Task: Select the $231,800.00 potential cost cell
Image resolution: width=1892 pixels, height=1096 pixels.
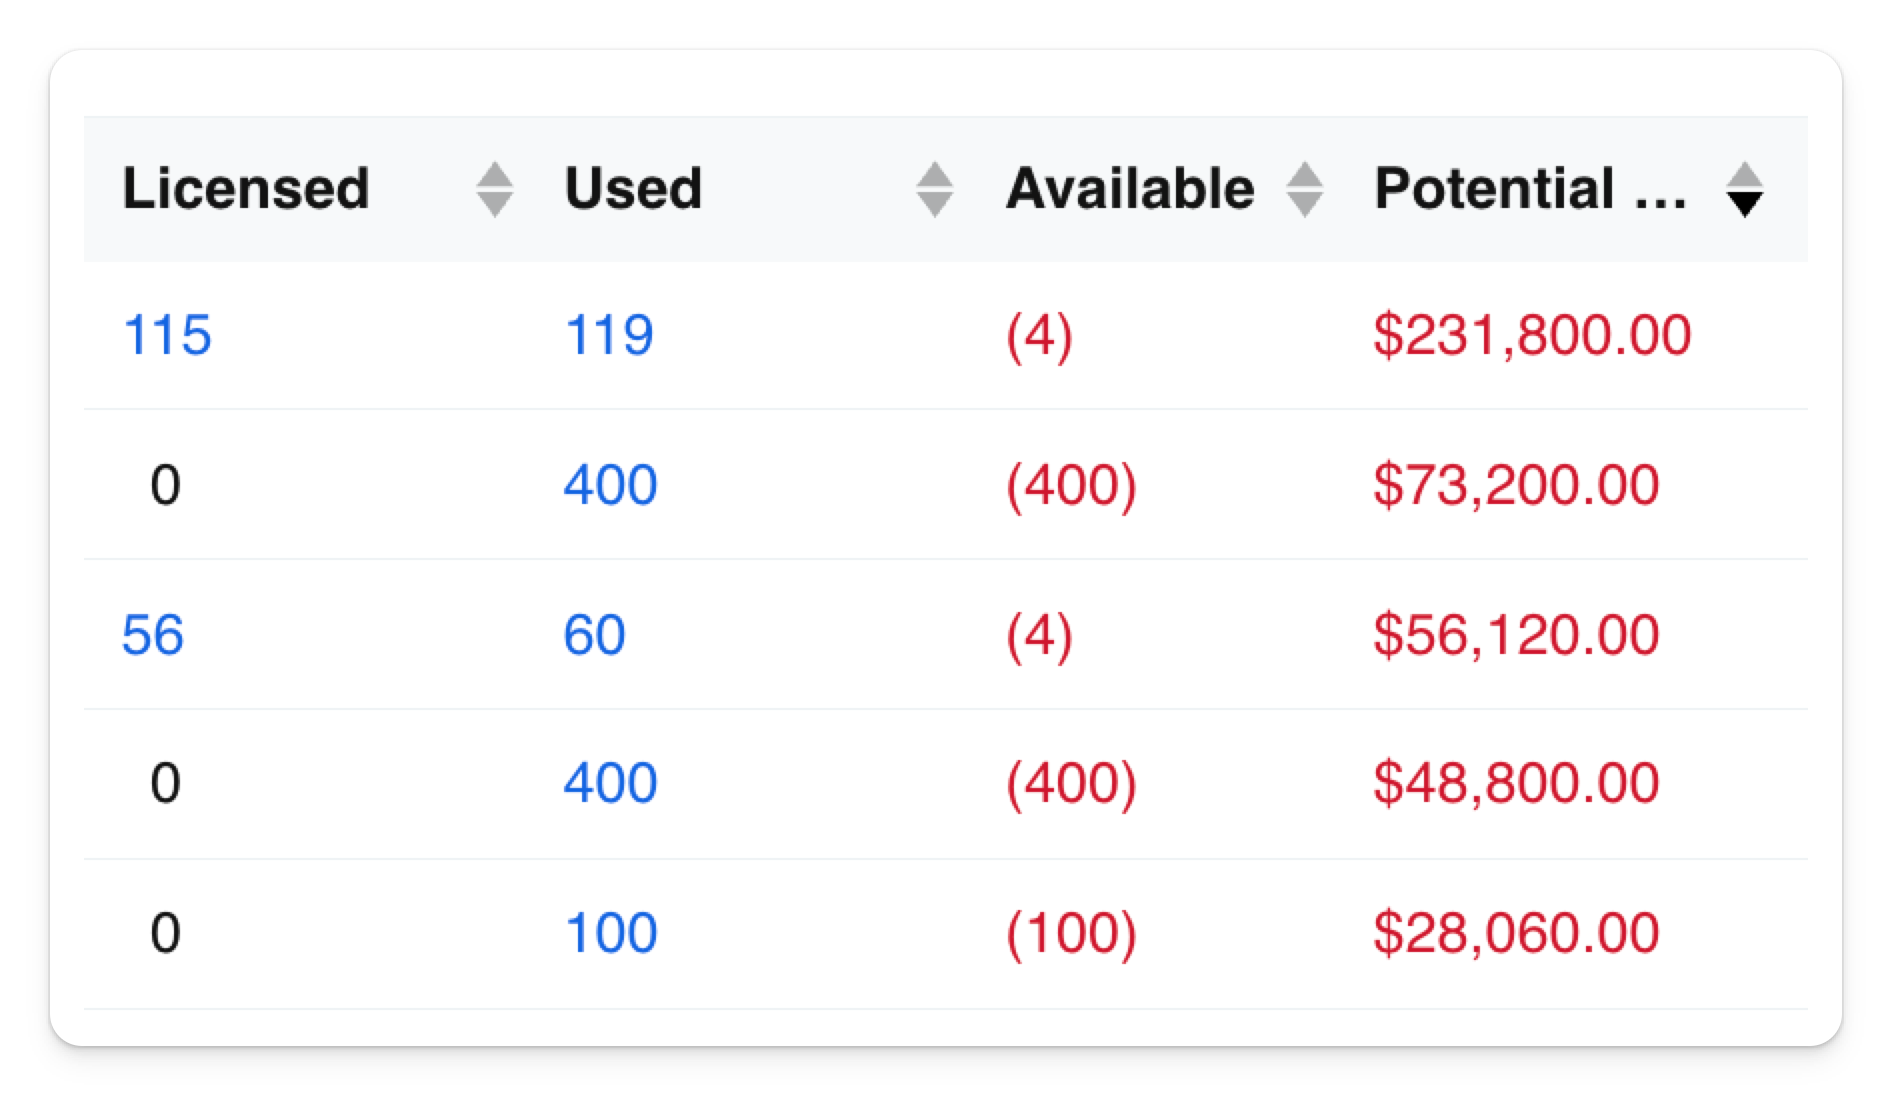Action: coord(1532,335)
